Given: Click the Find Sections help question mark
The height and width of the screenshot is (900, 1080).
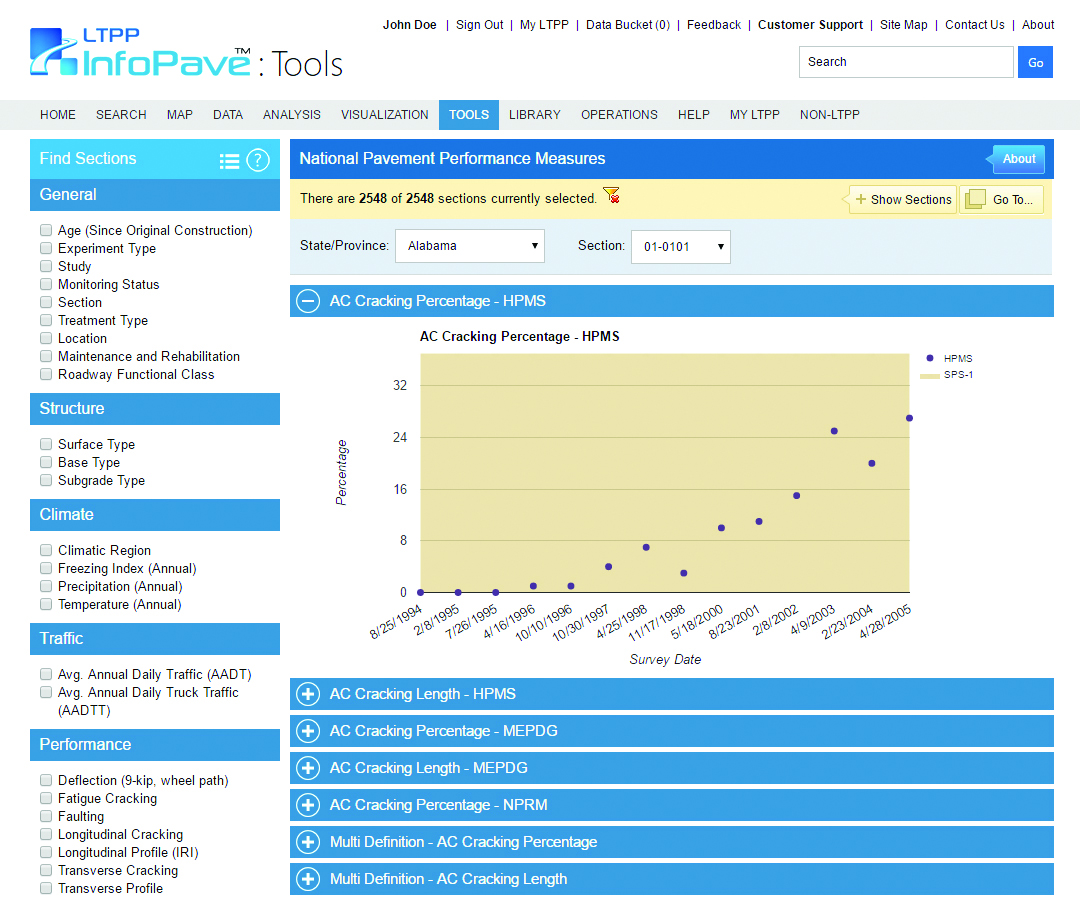Looking at the screenshot, I should 258,160.
